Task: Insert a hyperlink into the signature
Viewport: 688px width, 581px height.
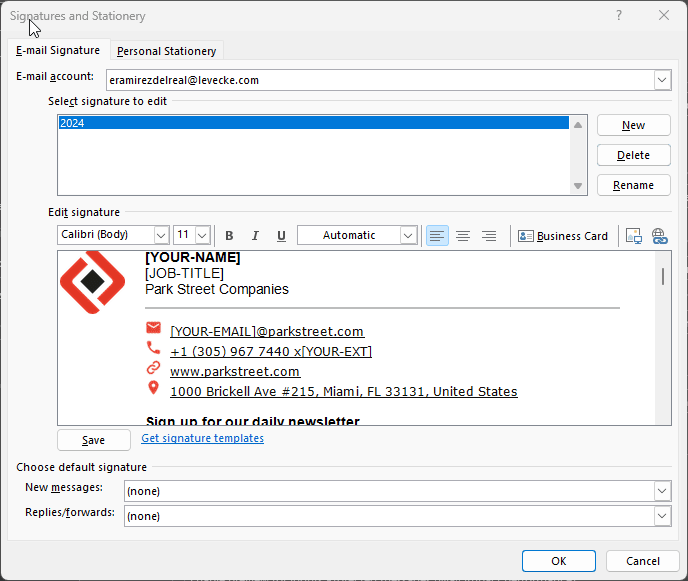Action: tap(659, 236)
